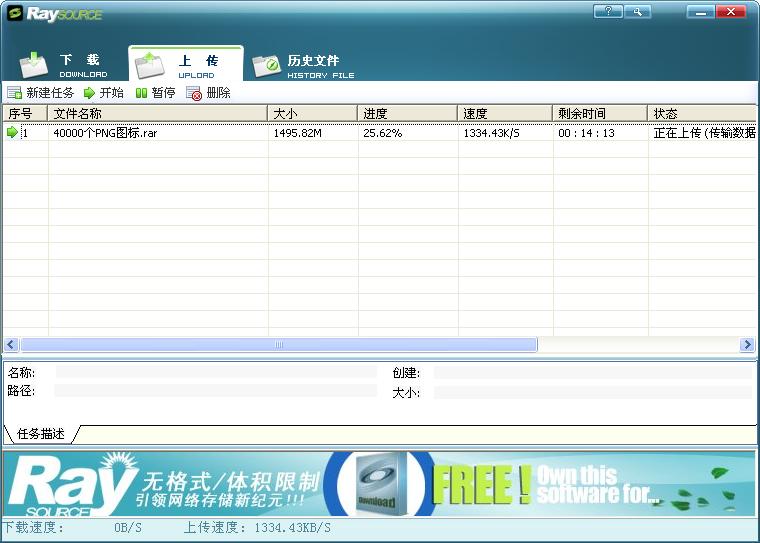Click the 开始 label in the toolbar
Viewport: 760px width, 543px height.
(111, 93)
